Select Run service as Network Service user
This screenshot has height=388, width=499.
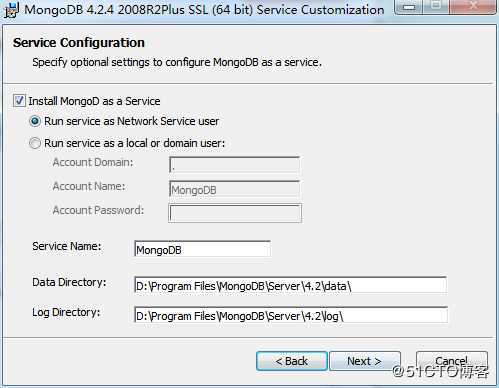pos(35,121)
